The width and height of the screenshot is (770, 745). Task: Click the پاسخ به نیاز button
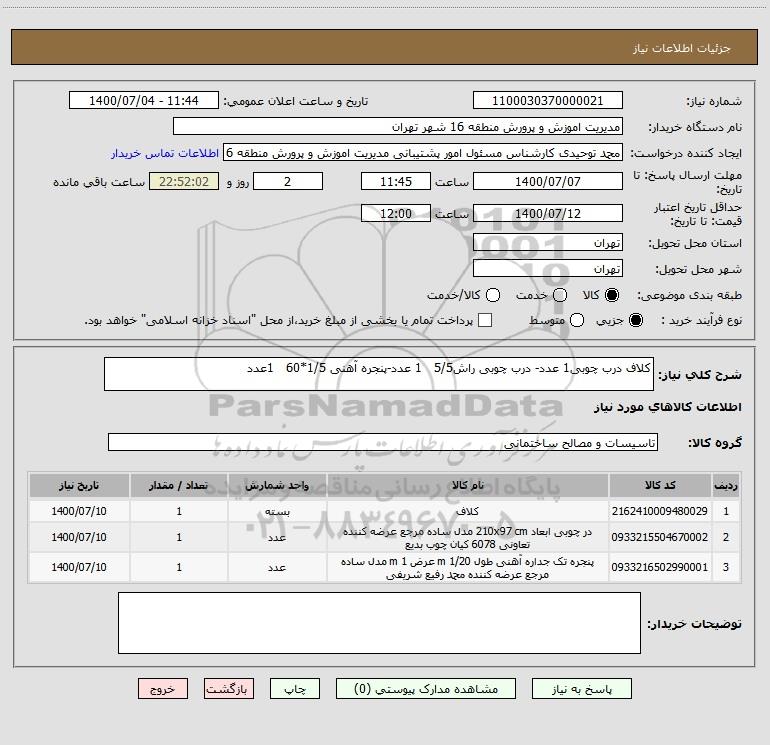click(x=581, y=689)
